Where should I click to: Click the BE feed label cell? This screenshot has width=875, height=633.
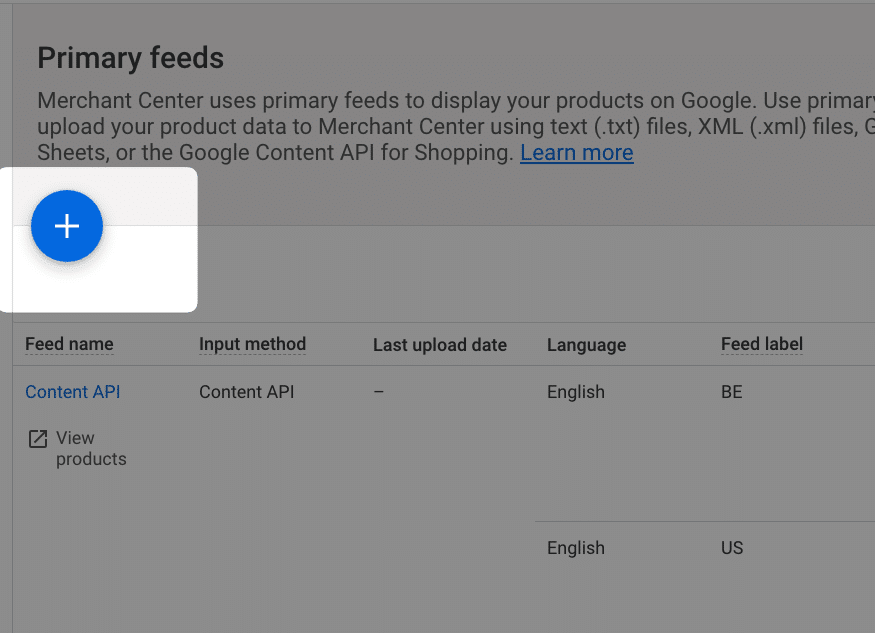(732, 392)
